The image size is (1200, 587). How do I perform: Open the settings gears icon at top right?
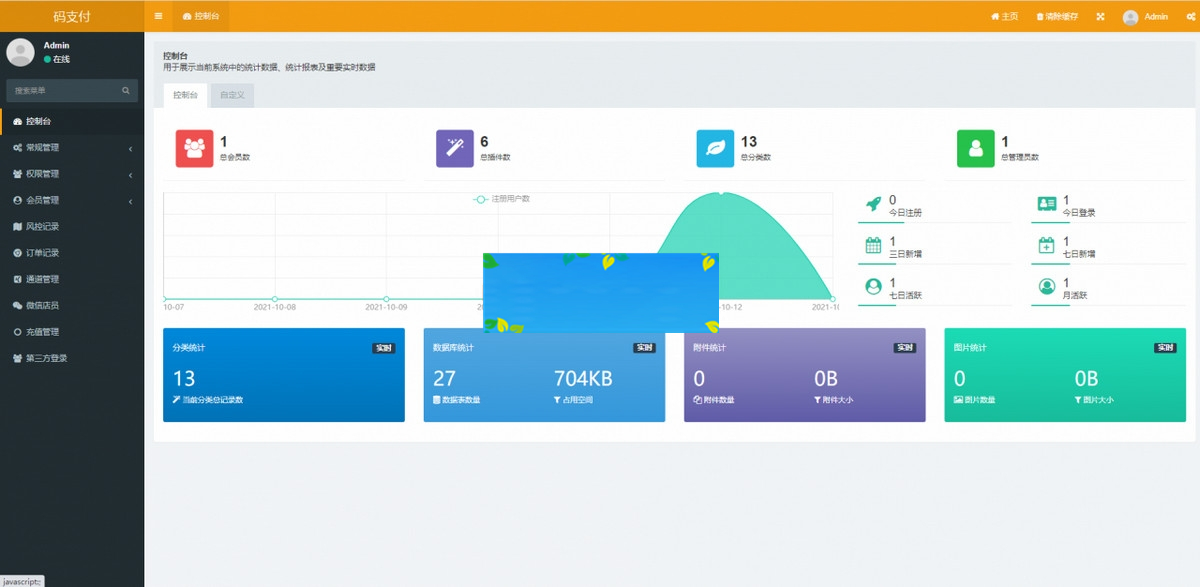pyautogui.click(x=1189, y=17)
